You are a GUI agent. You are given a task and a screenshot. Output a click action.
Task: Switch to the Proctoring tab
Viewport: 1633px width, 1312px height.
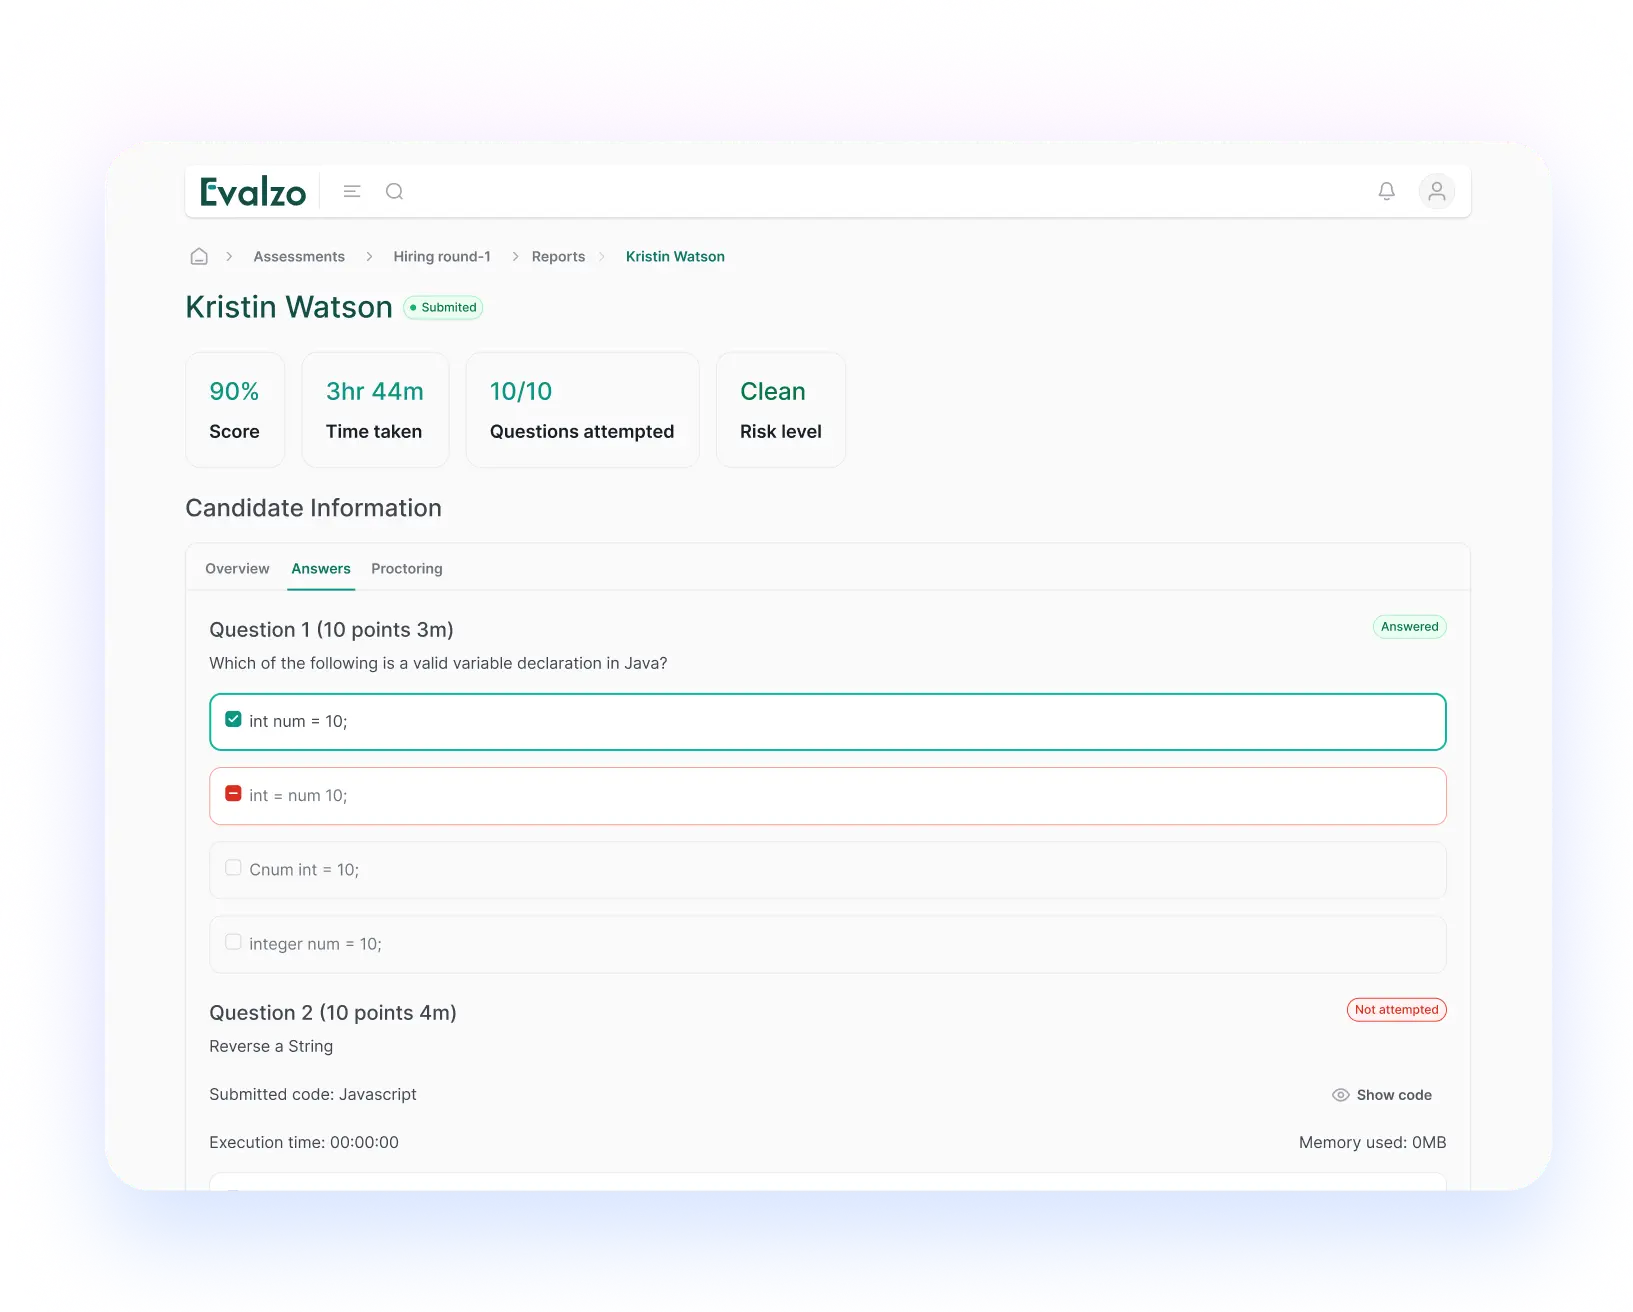pos(406,568)
